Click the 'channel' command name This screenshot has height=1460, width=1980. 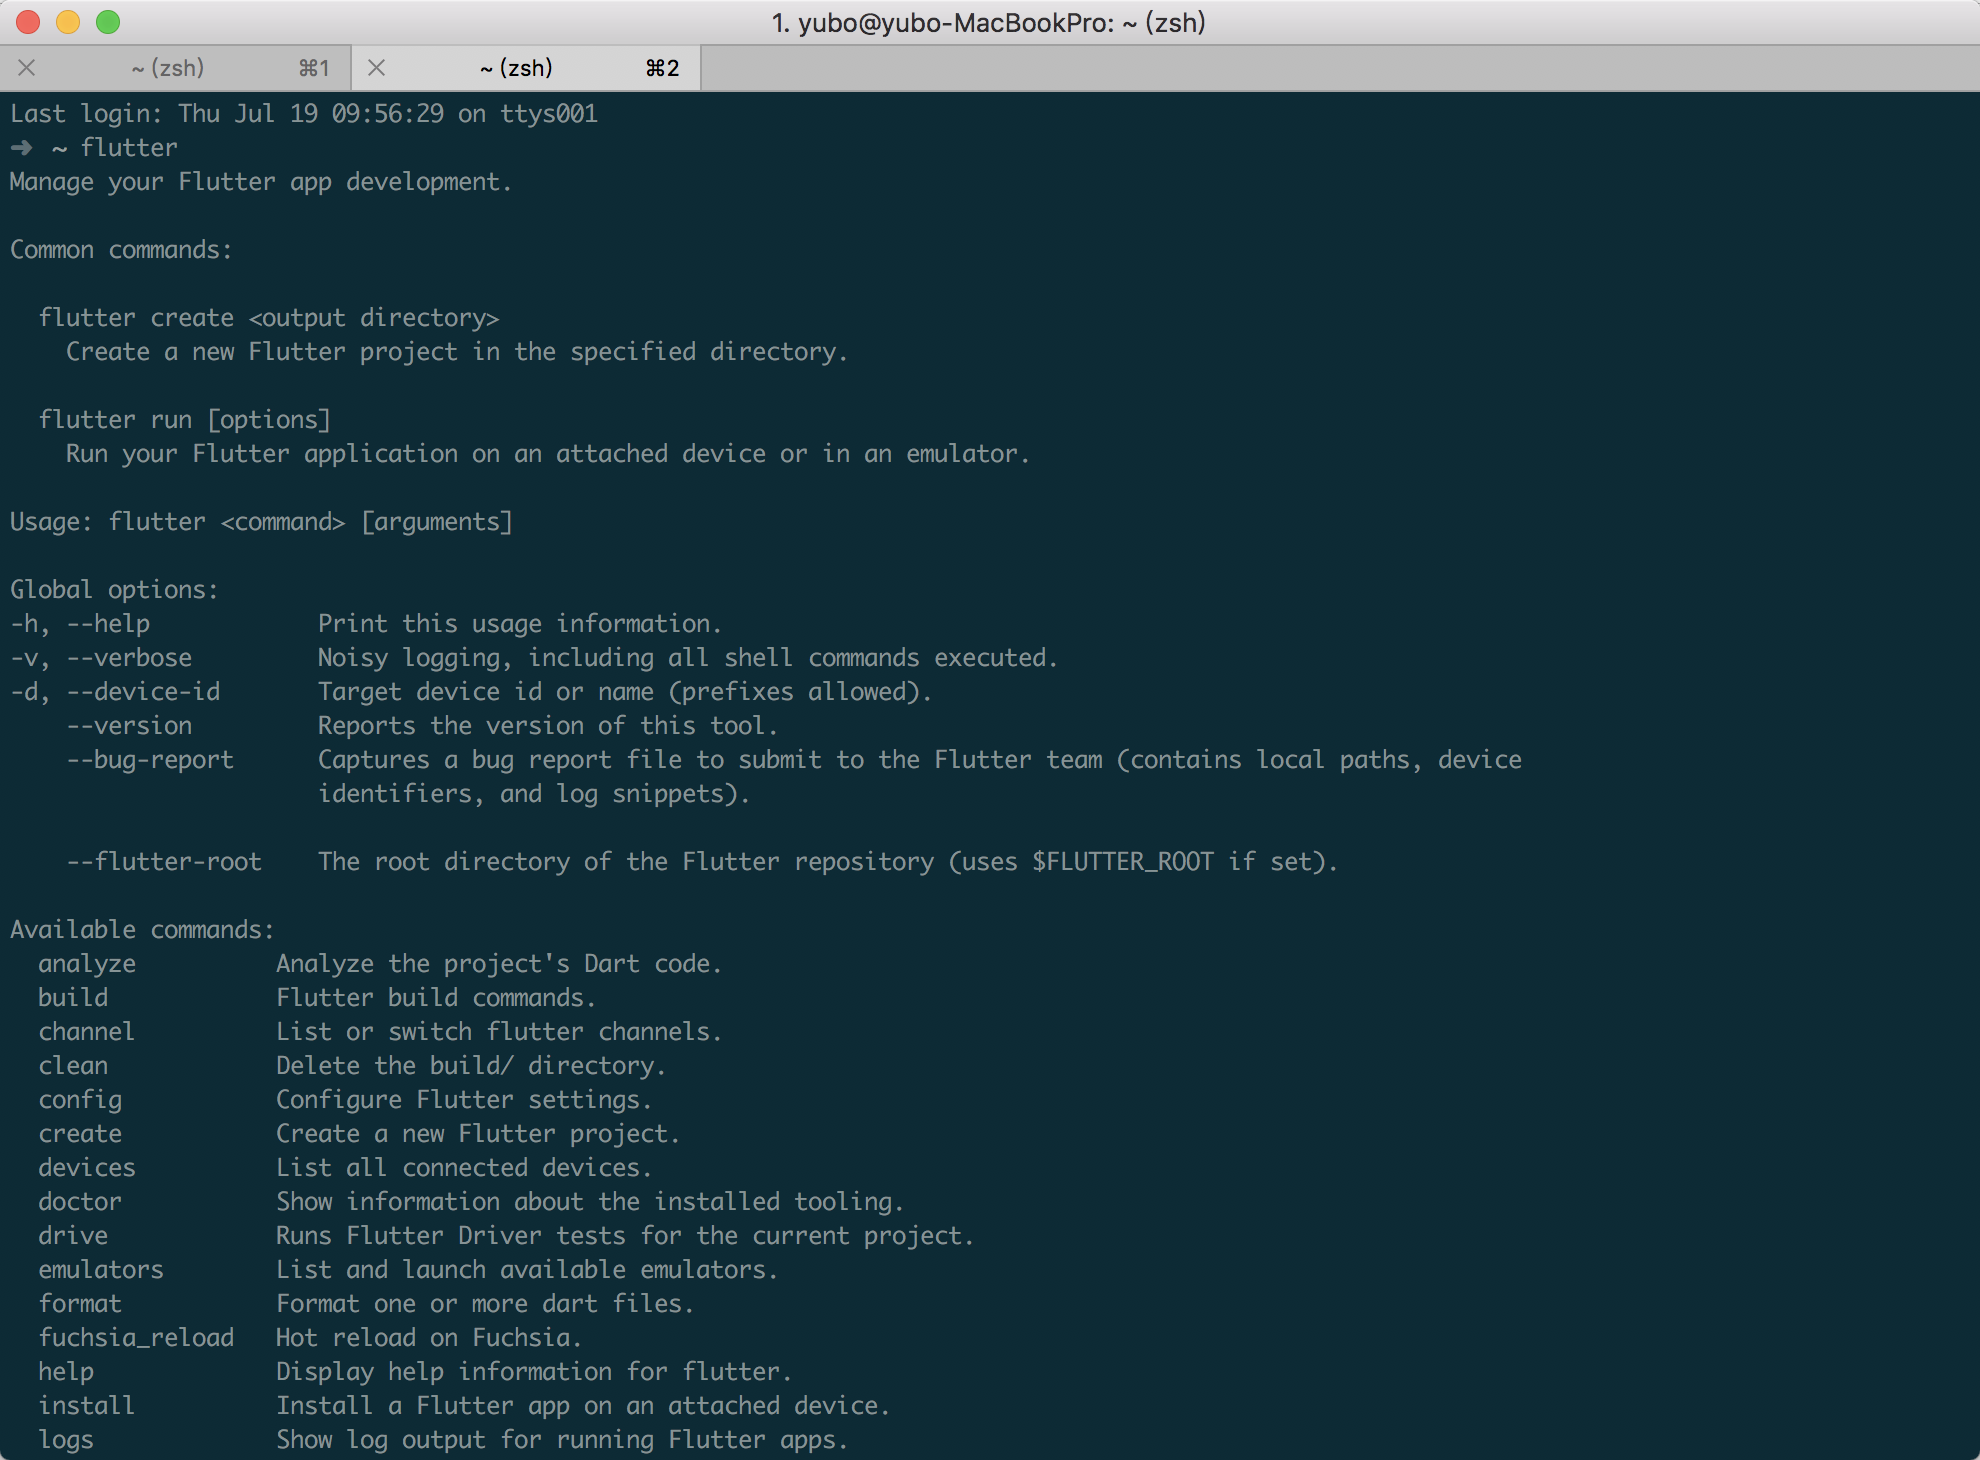click(x=87, y=1032)
